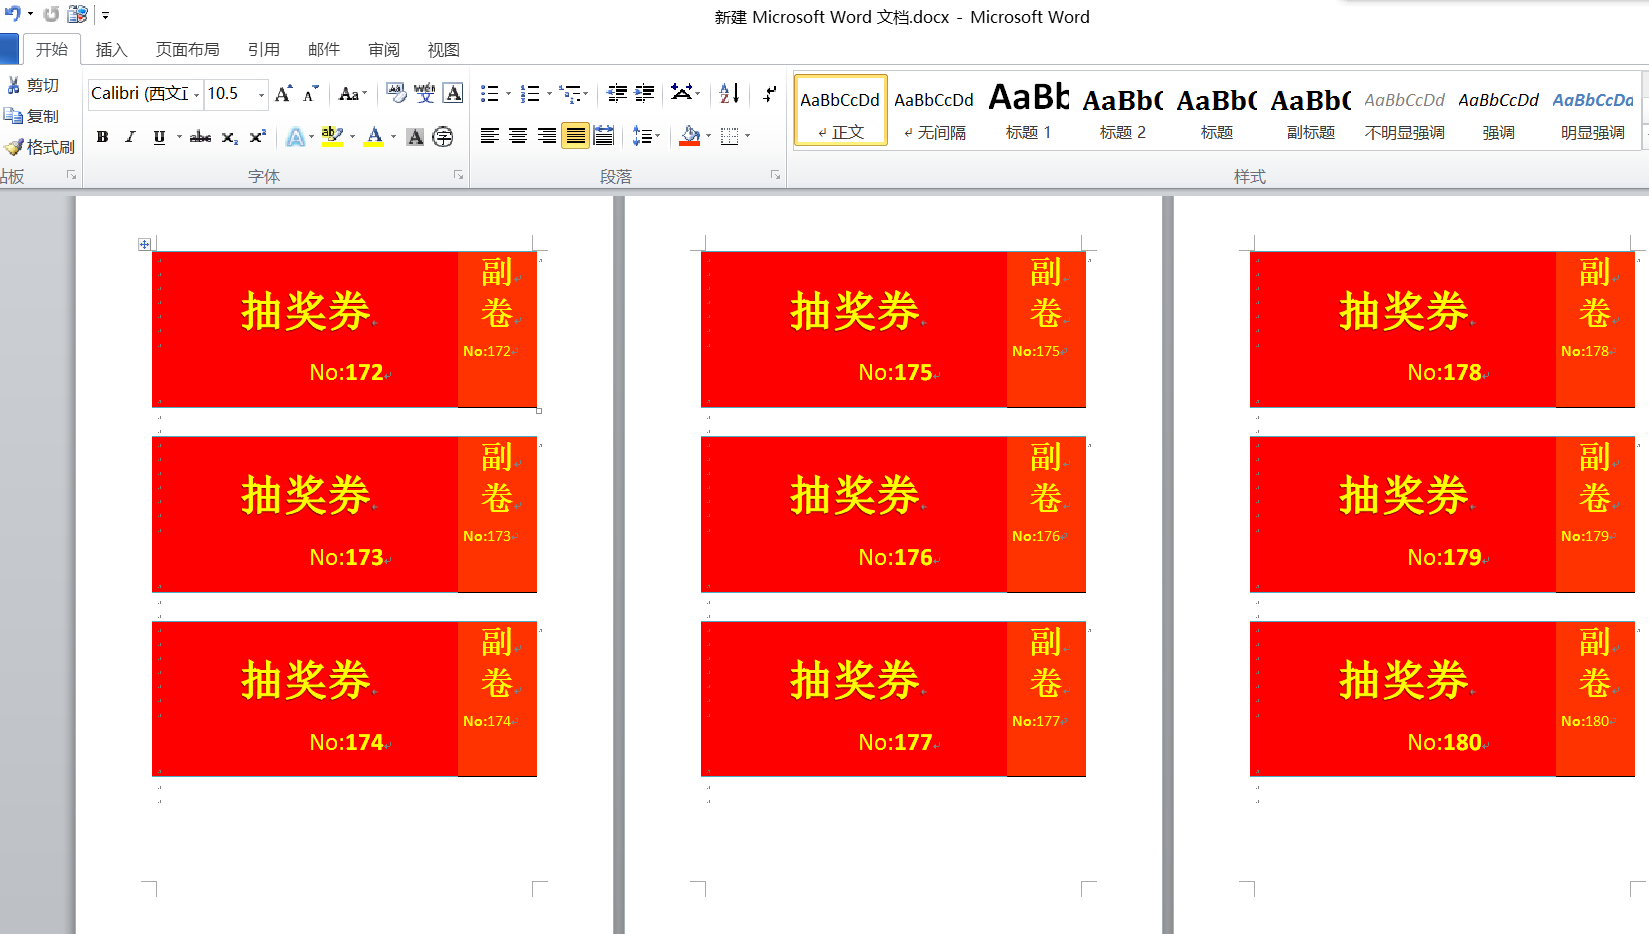Switch to the 引用 (References) tab
The height and width of the screenshot is (934, 1649).
263,50
